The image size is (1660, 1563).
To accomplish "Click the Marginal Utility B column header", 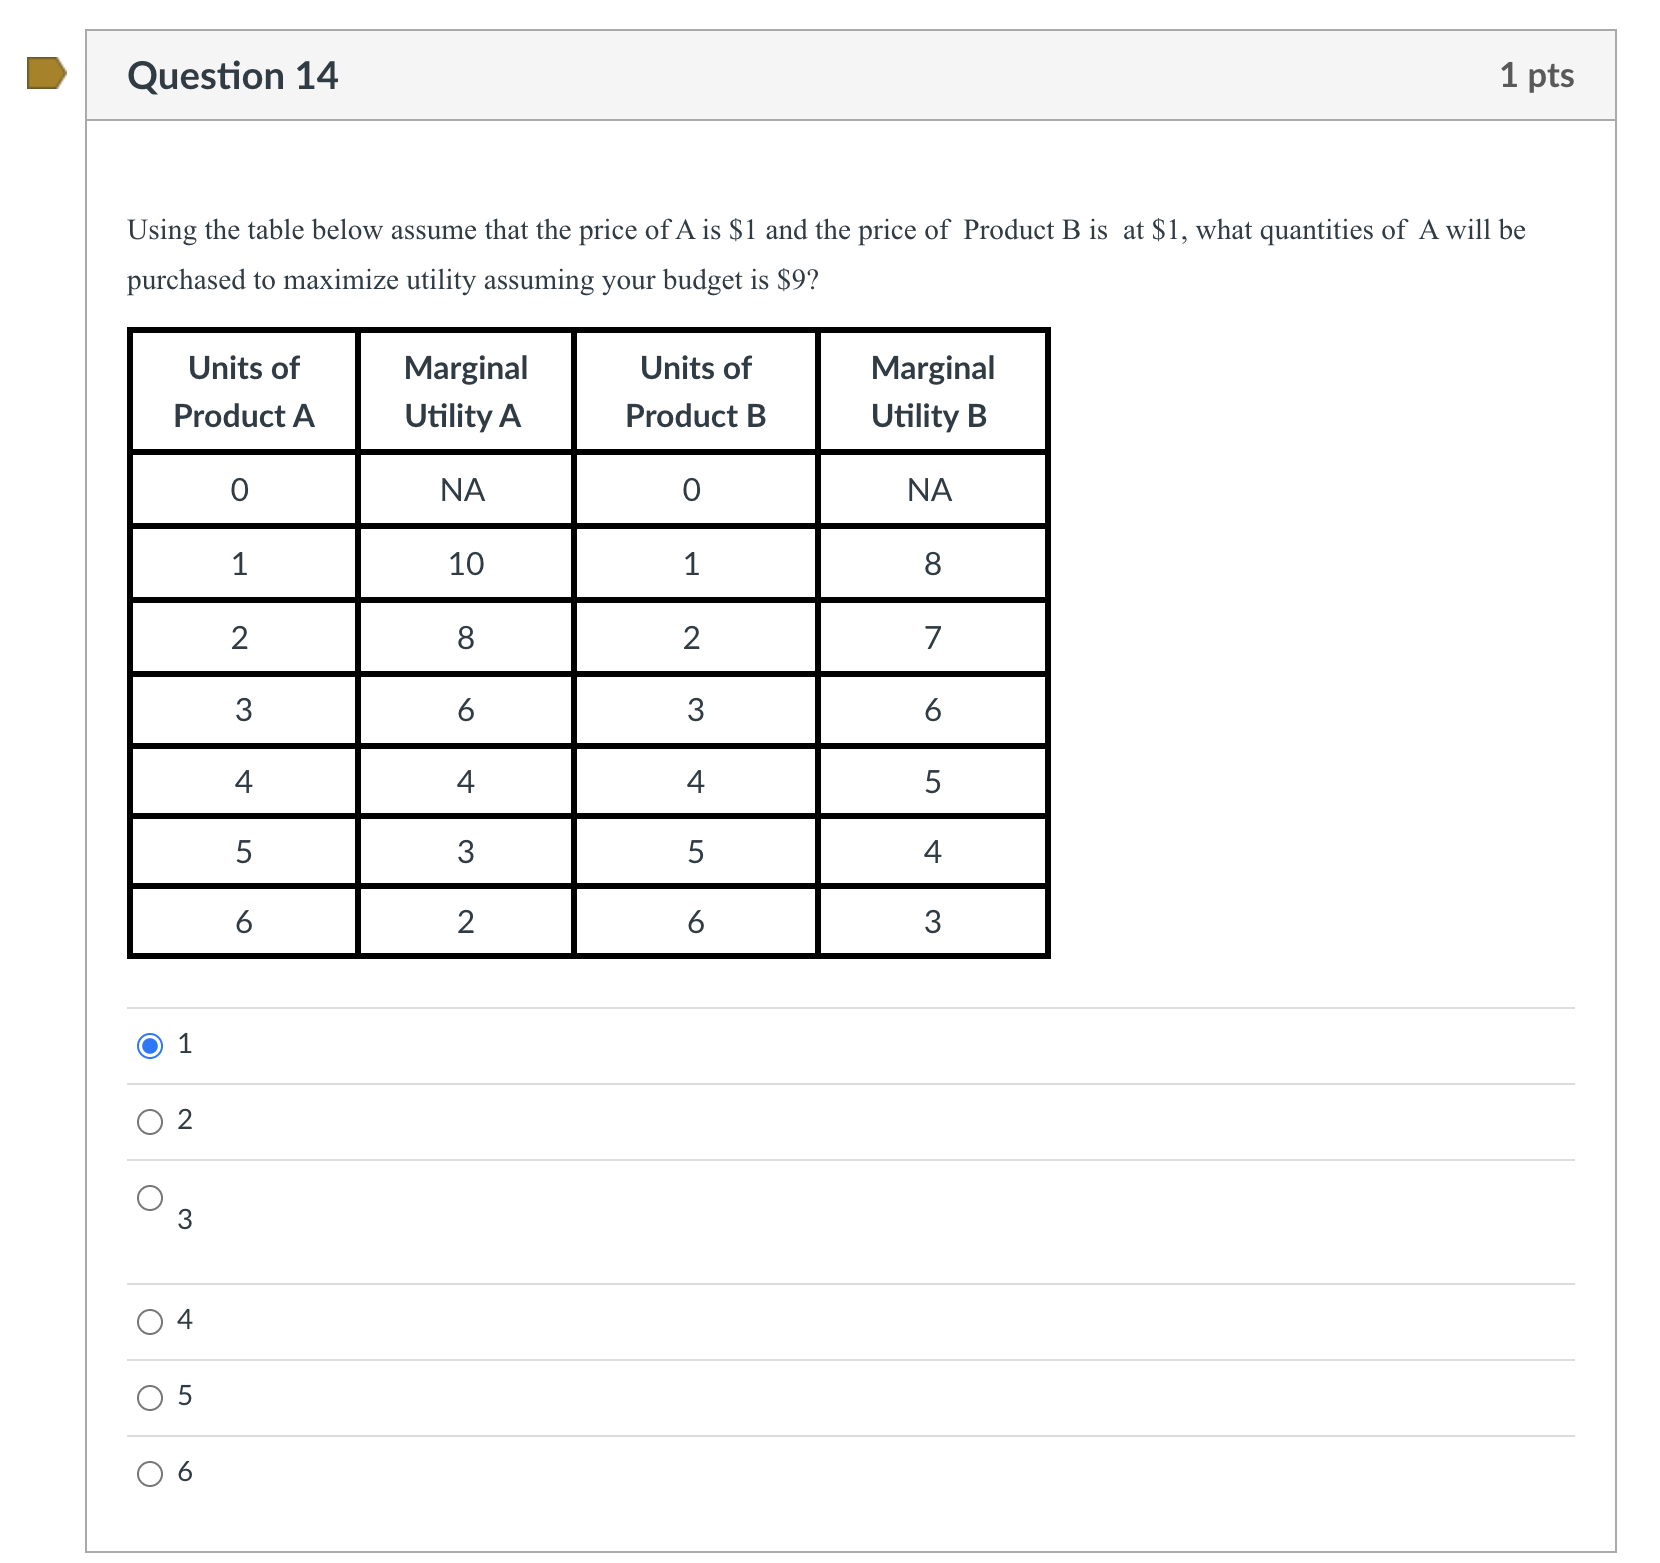I will [x=932, y=391].
